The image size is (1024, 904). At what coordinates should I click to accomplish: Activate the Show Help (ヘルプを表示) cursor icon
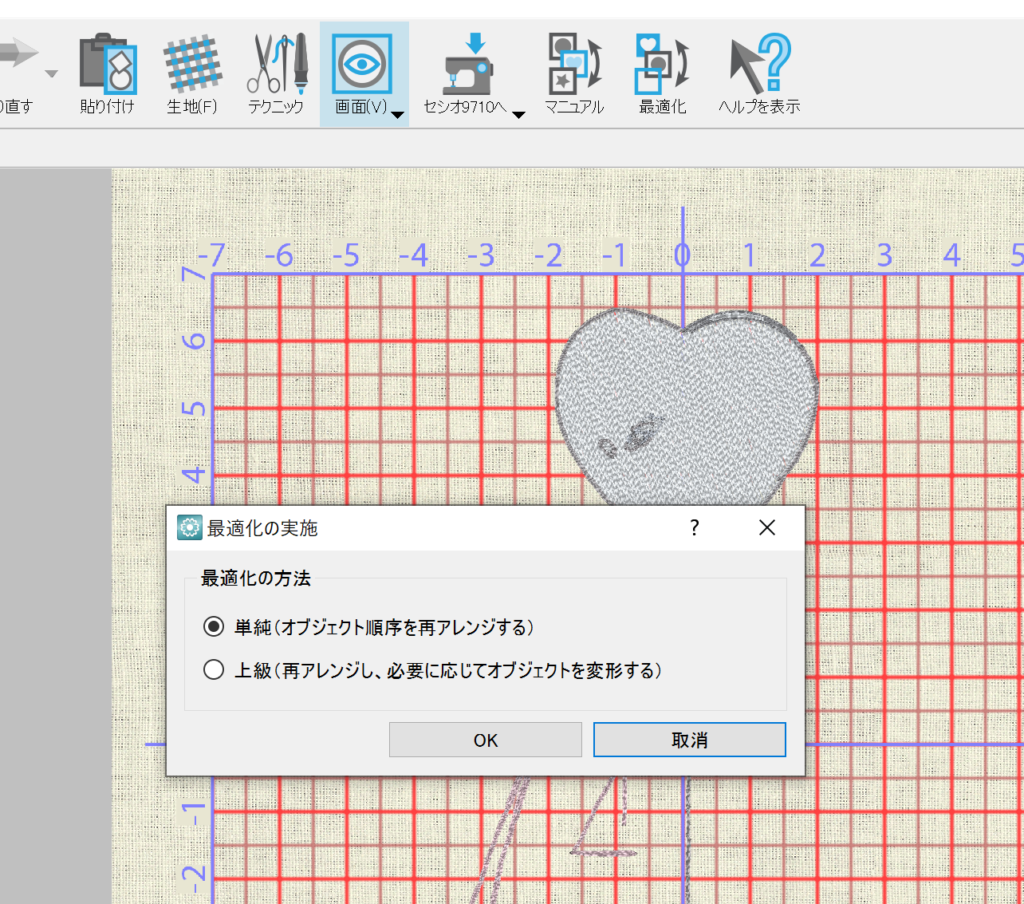758,63
